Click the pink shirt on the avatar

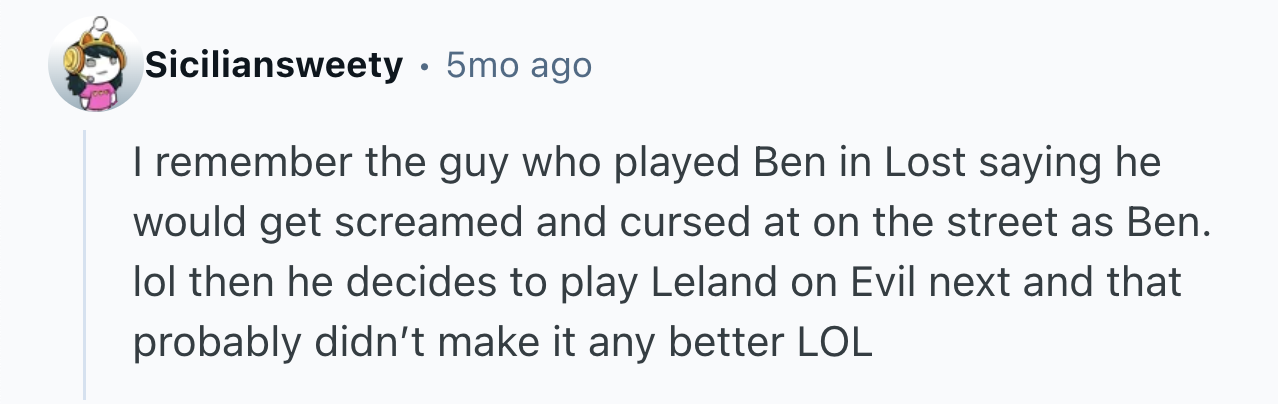pos(99,93)
